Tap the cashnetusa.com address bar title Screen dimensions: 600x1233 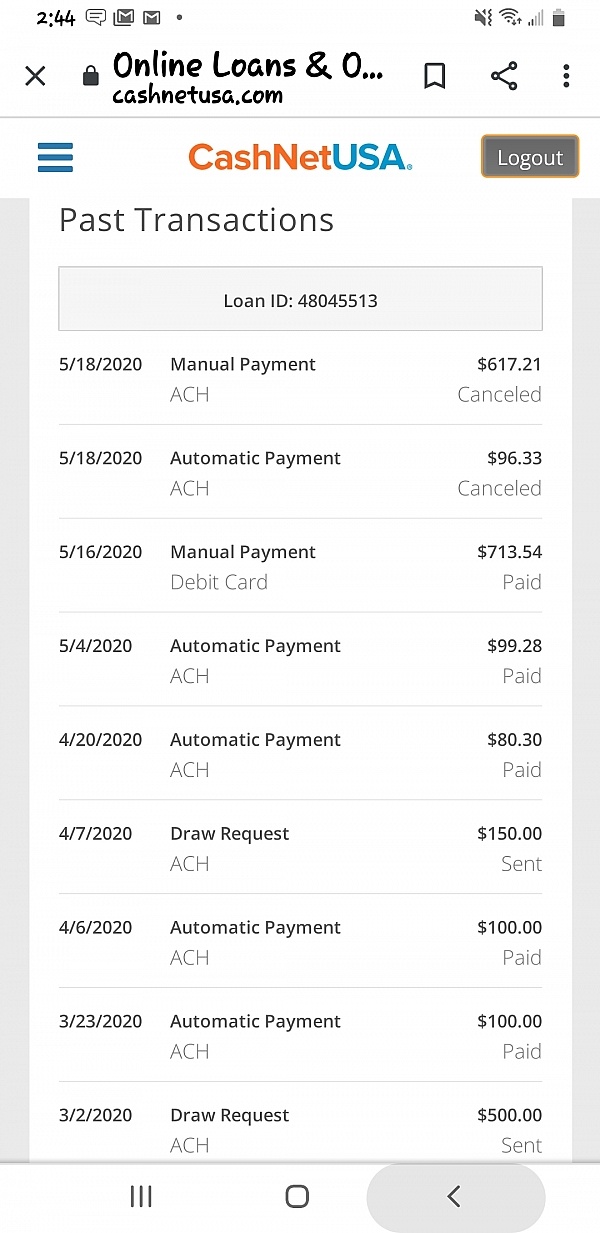pos(247,78)
